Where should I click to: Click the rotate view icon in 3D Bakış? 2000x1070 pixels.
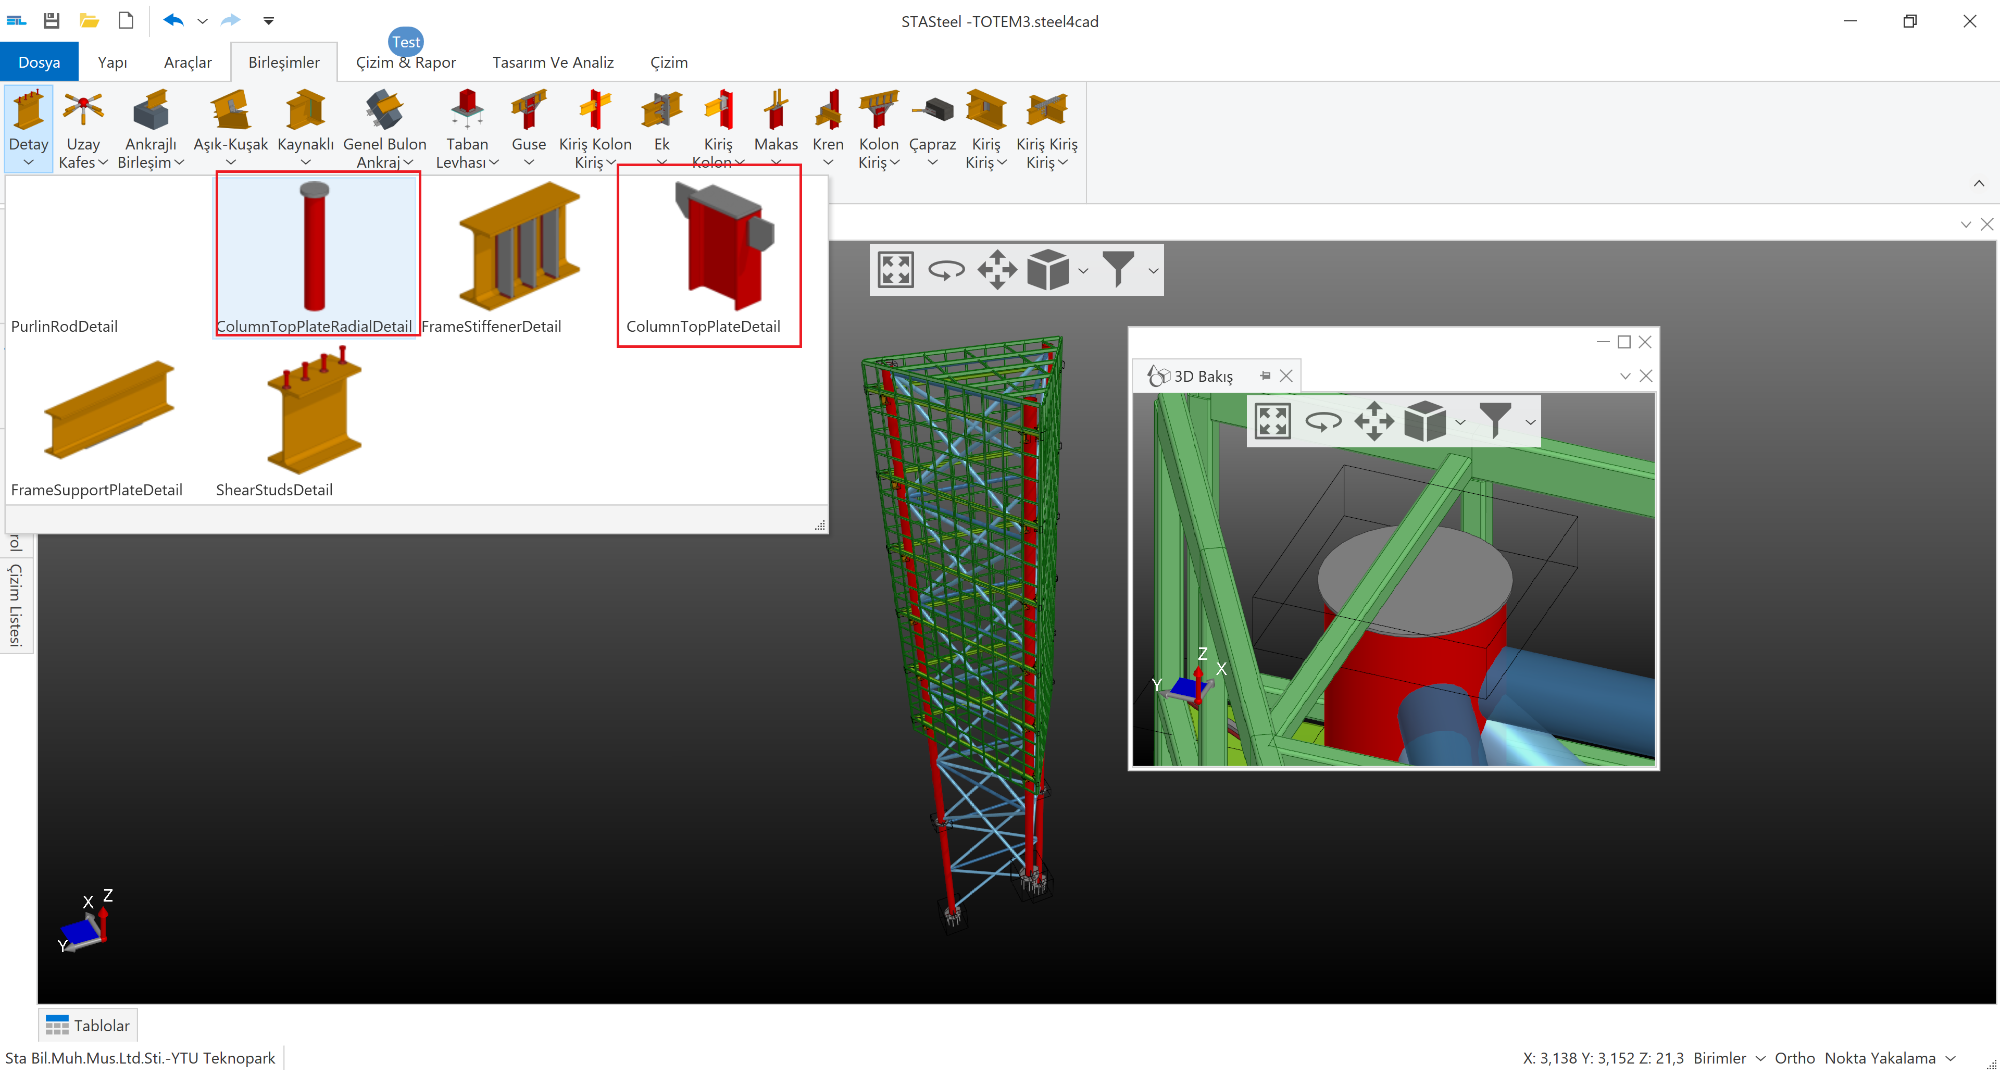[x=1323, y=422]
